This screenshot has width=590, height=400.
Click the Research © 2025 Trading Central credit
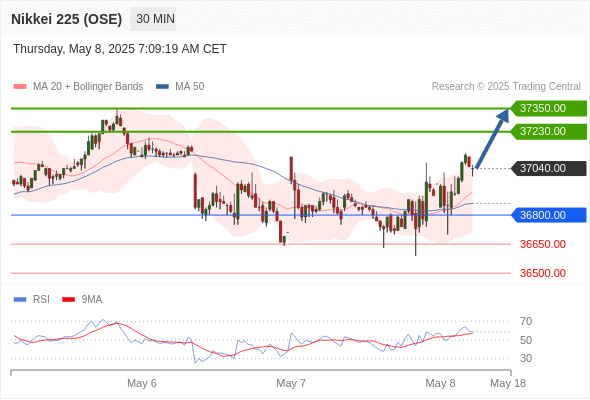point(506,87)
